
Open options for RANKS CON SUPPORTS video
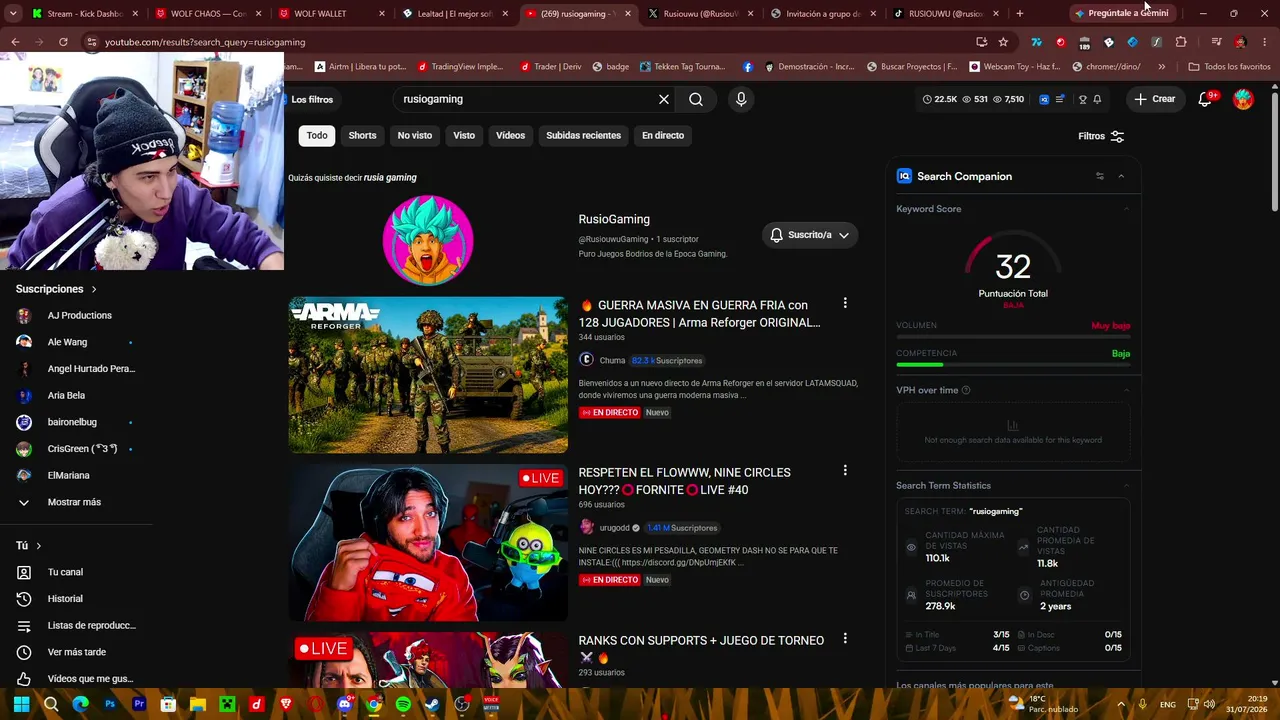tap(845, 638)
